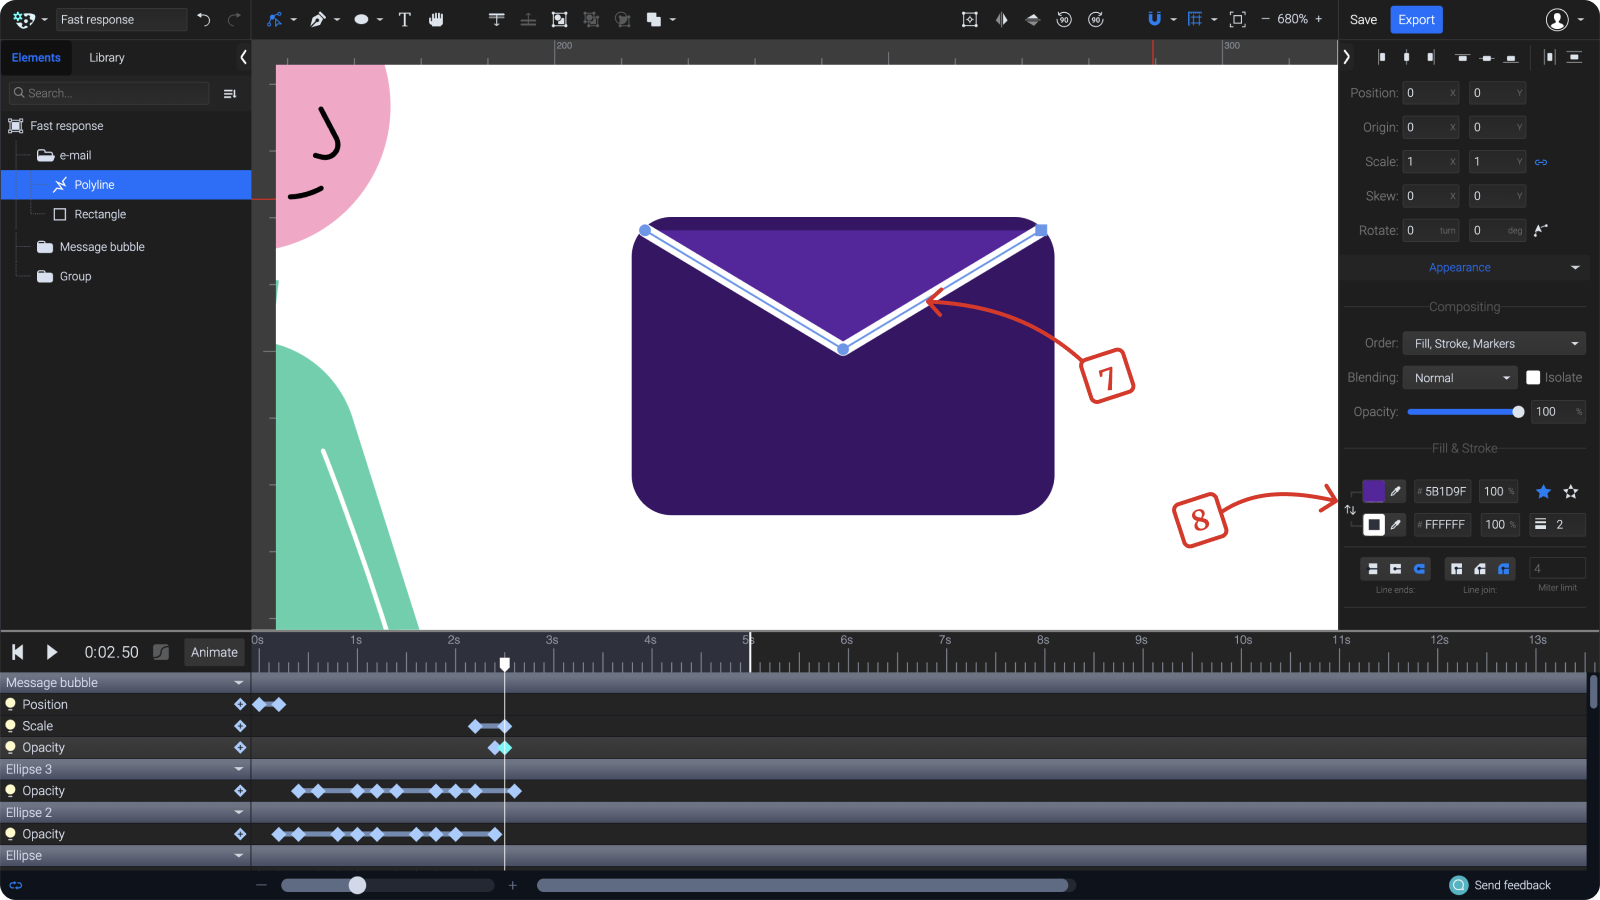Viewport: 1600px width, 900px height.
Task: Switch to the Library tab
Action: [107, 57]
